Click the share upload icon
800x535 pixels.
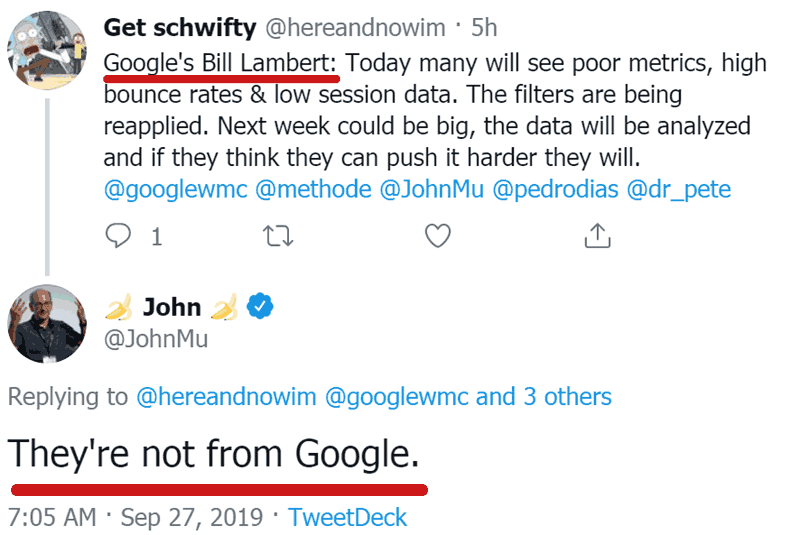[596, 236]
